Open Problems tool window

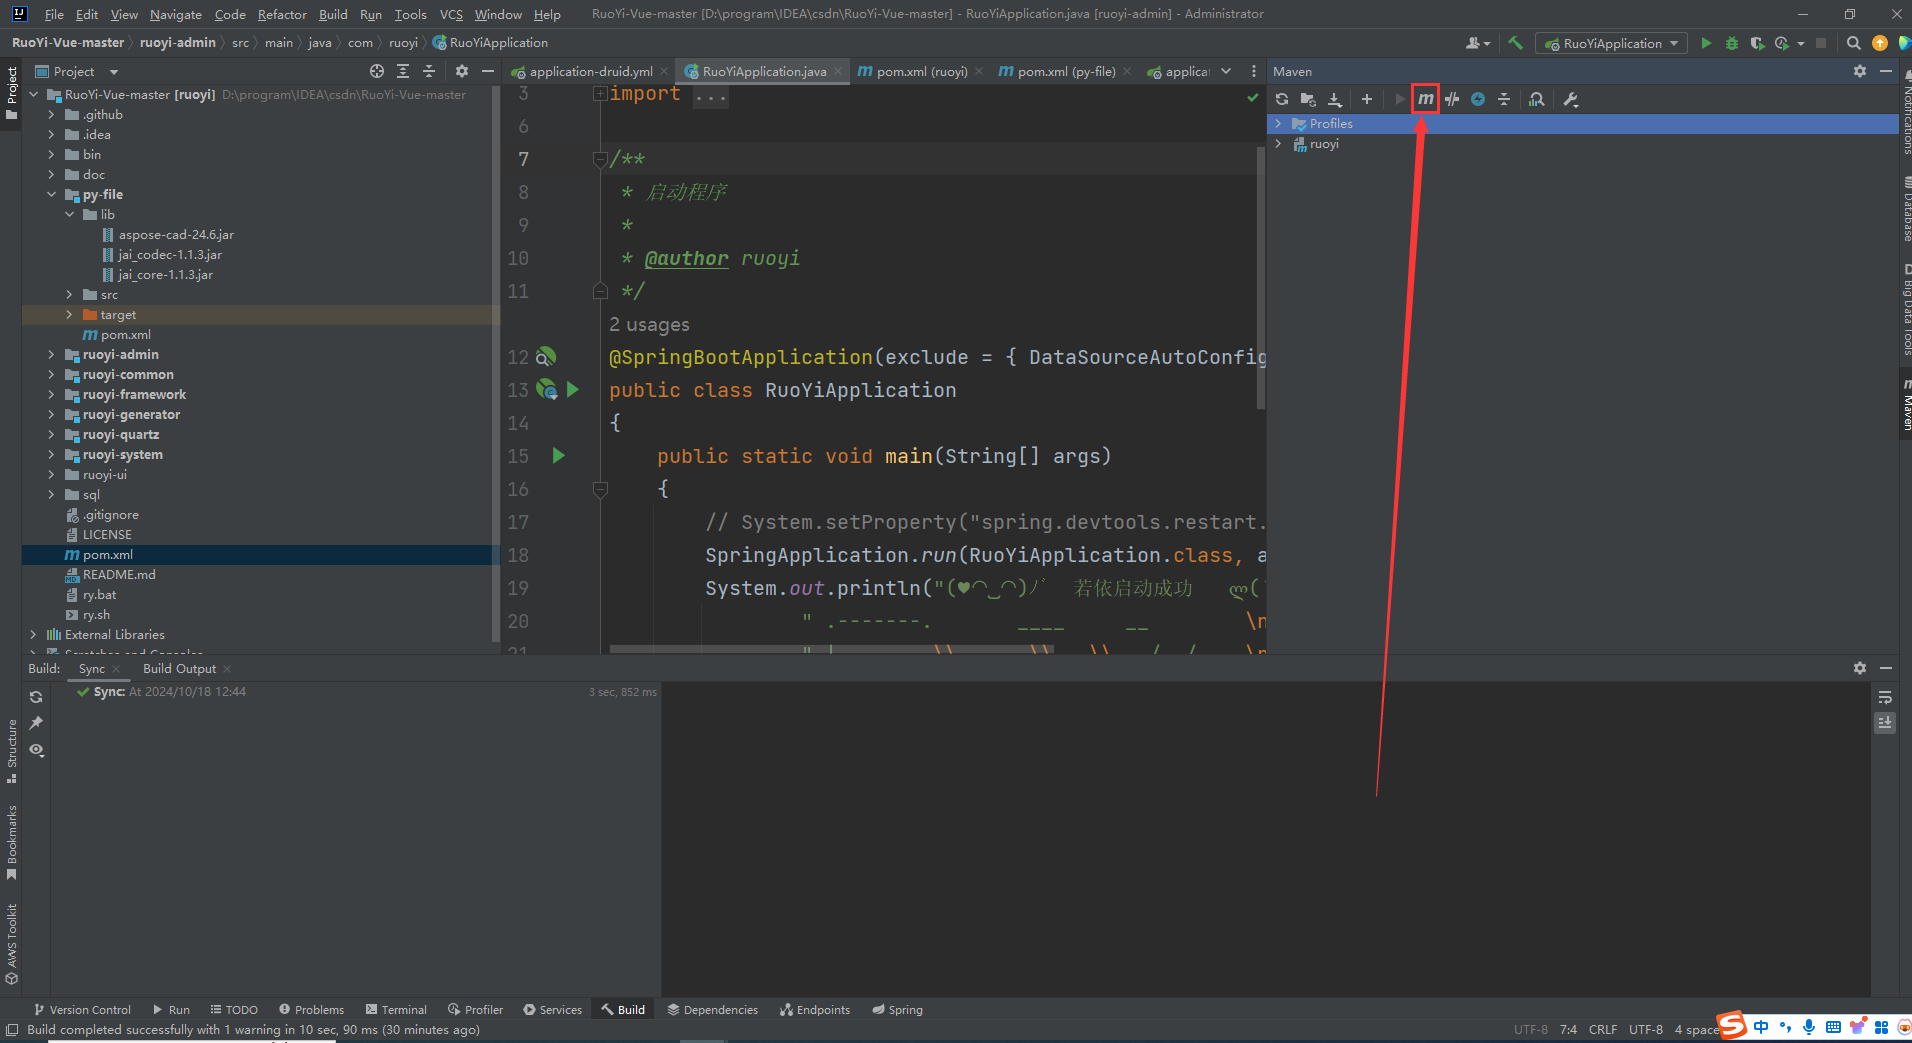(311, 1009)
